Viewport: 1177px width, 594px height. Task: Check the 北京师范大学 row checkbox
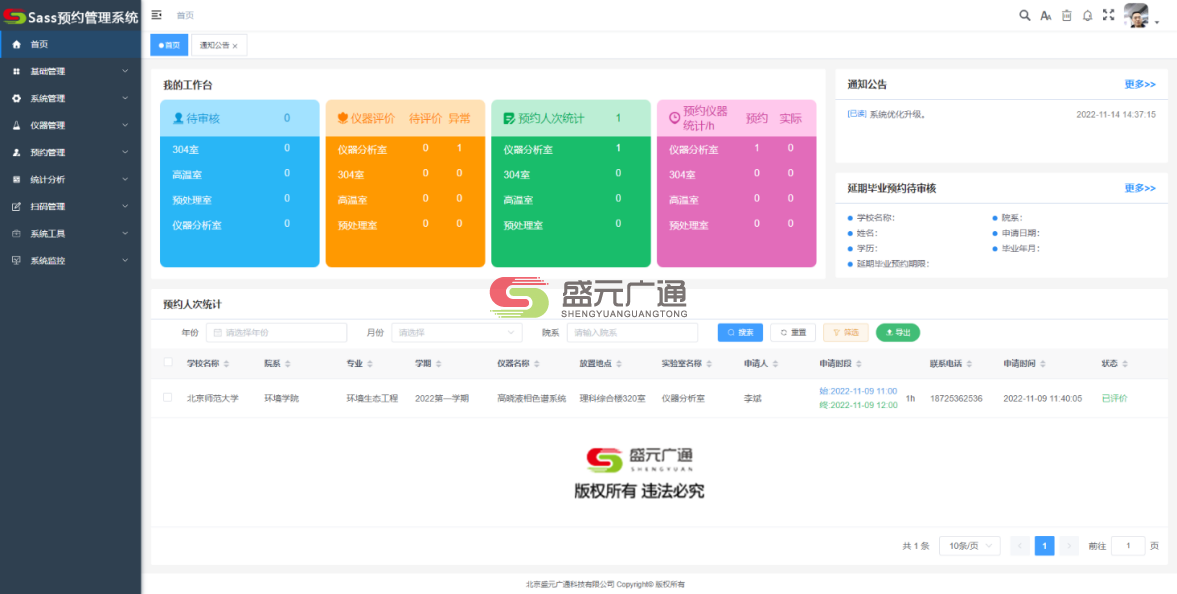[167, 398]
